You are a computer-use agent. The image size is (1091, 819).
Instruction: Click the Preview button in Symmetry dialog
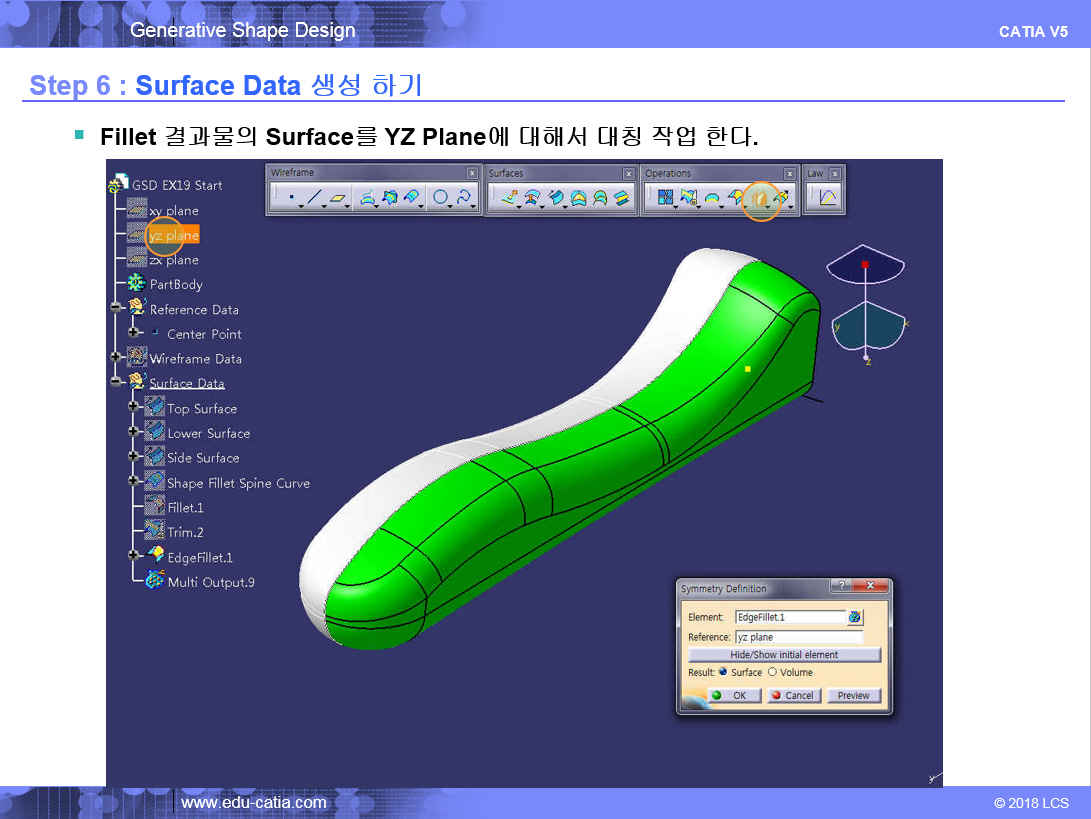pyautogui.click(x=853, y=695)
